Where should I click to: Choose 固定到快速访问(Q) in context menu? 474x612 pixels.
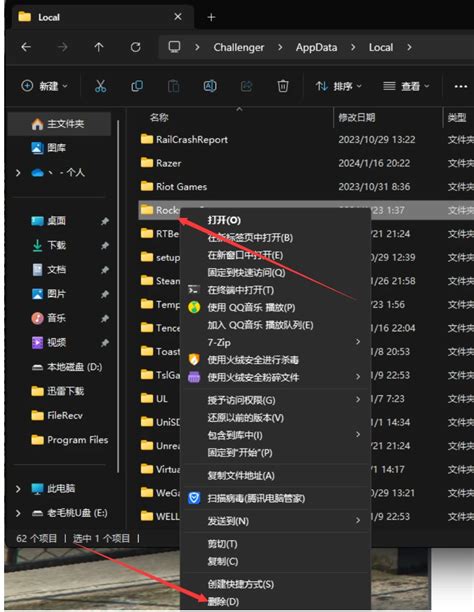coord(246,272)
